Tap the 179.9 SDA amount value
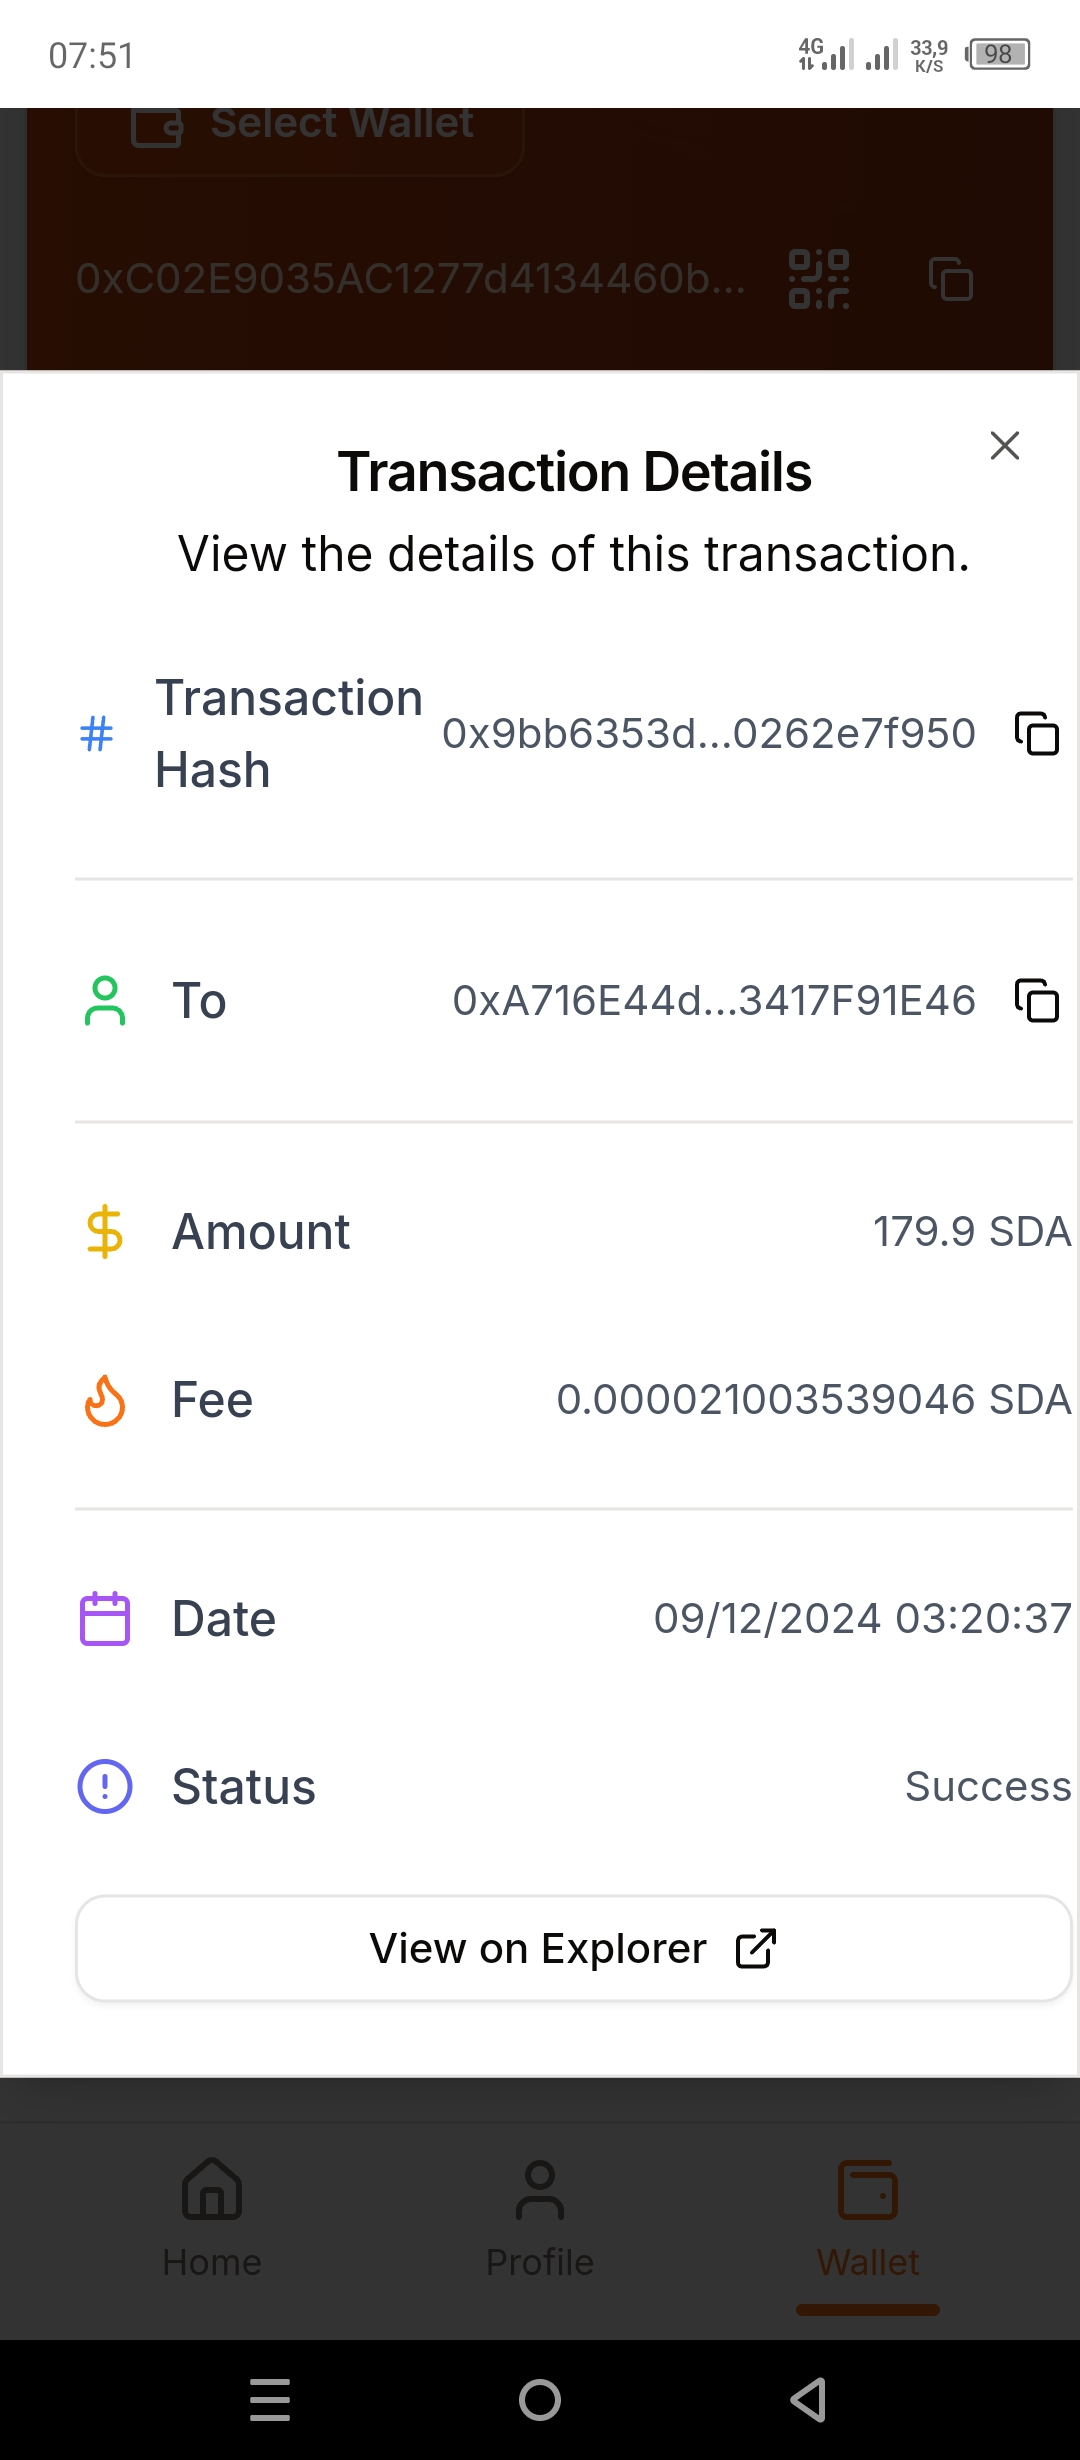Screen dimensions: 1080x2460 point(971,1231)
